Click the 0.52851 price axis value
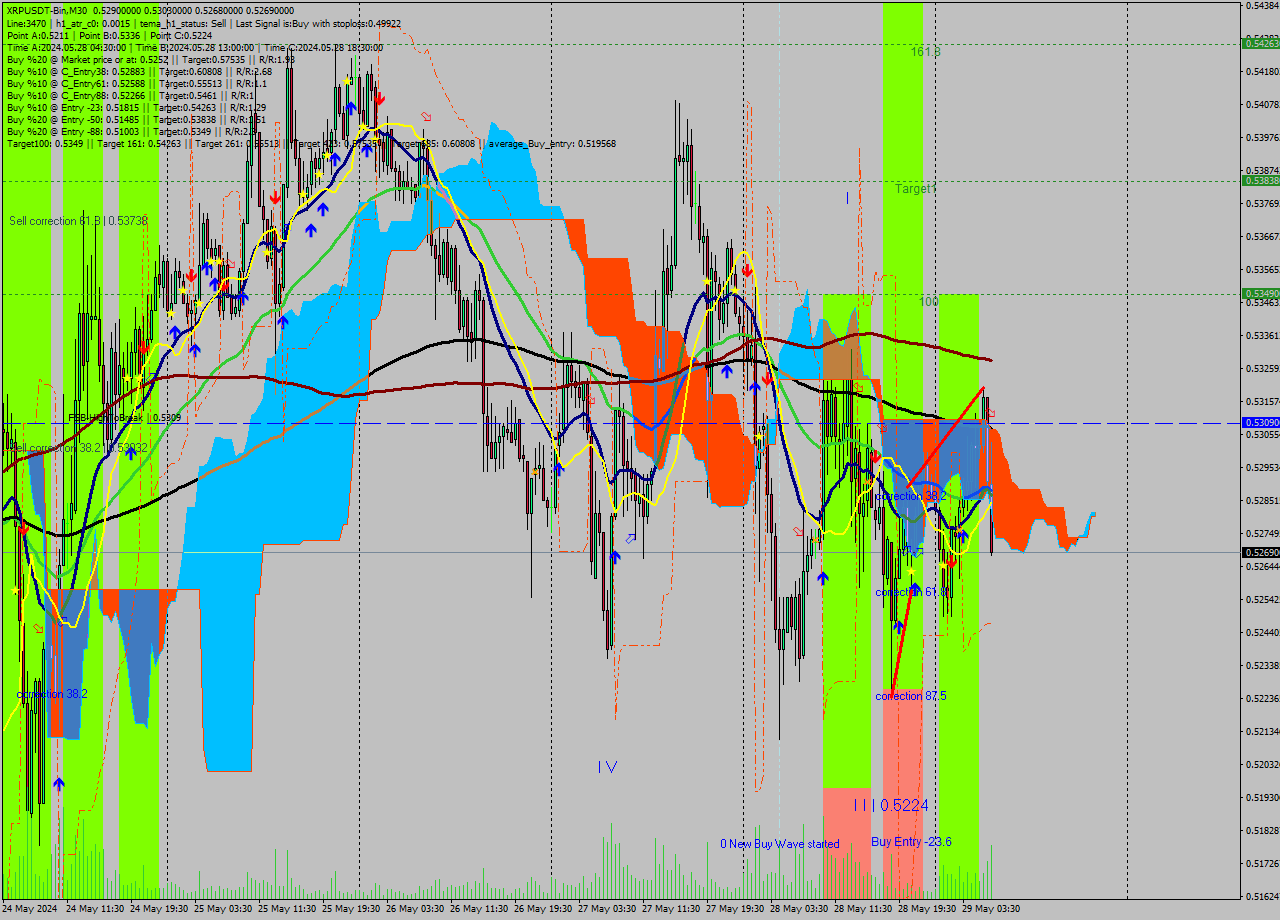The height and width of the screenshot is (920, 1280). (1262, 500)
